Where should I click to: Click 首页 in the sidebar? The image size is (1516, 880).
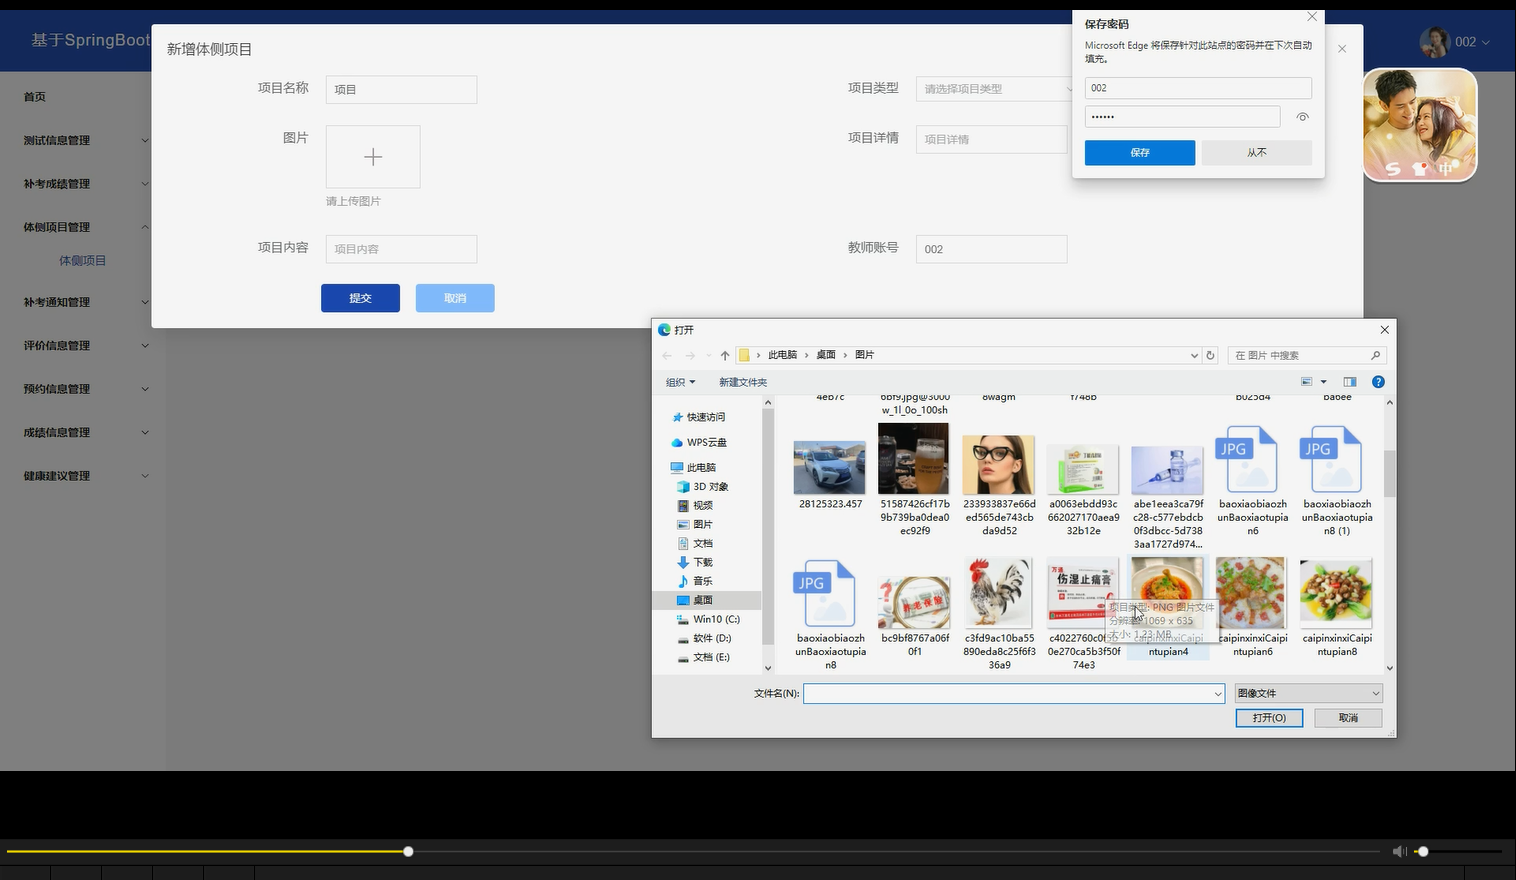(35, 97)
